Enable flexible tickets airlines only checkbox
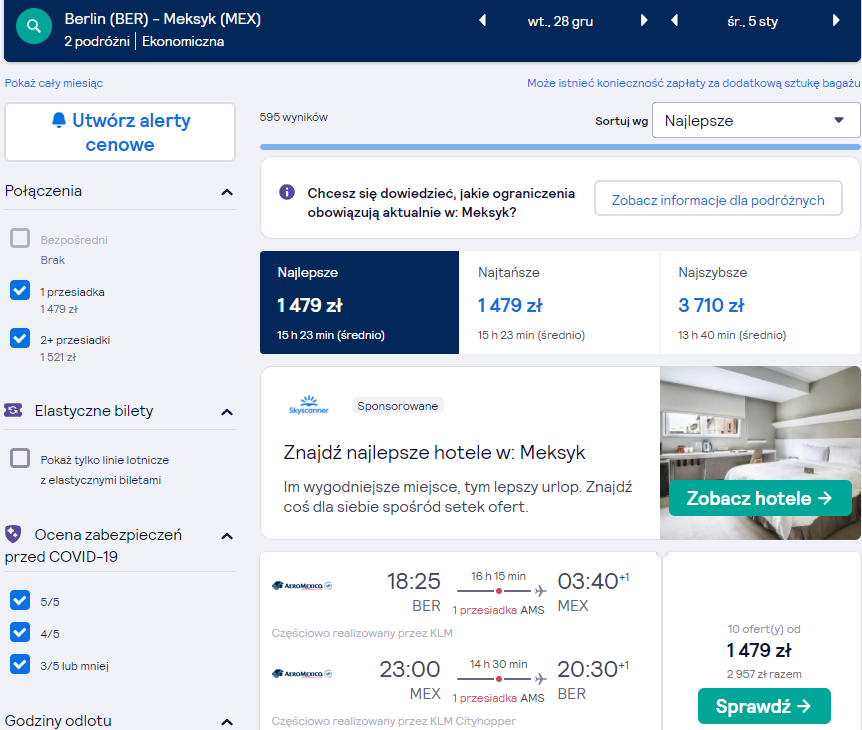The width and height of the screenshot is (862, 730). (20, 457)
